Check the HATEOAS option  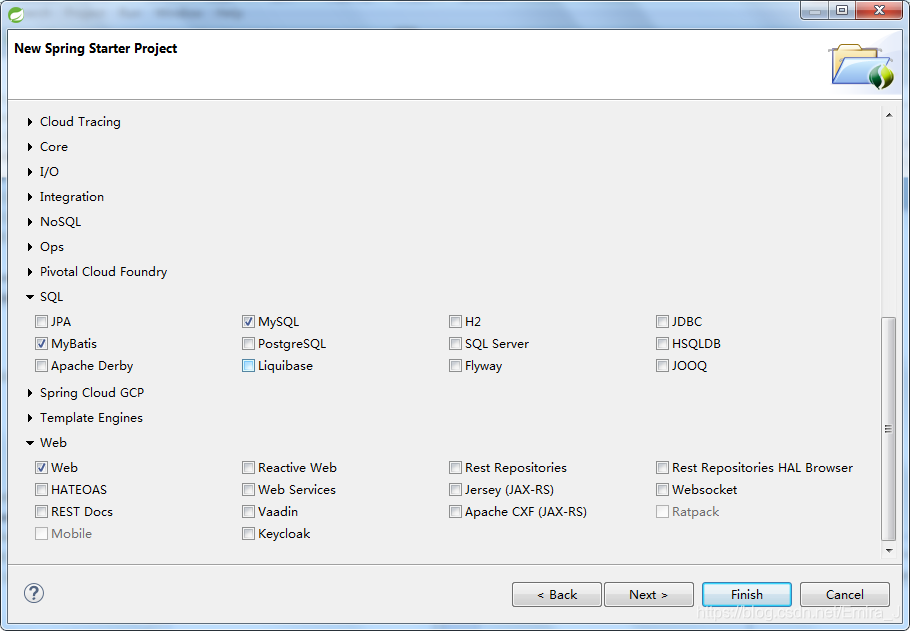41,489
